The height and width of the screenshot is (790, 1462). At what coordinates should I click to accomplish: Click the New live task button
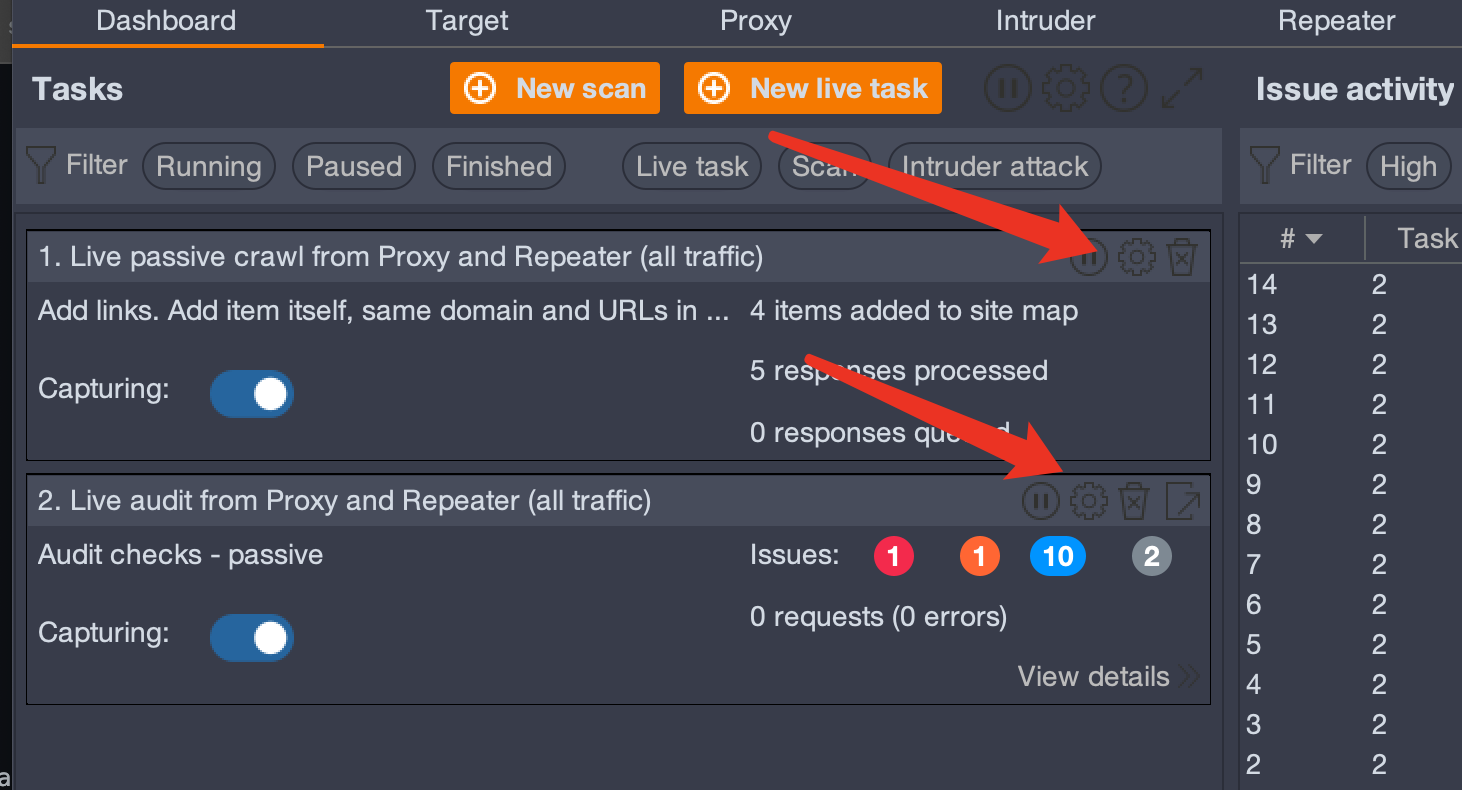[813, 88]
